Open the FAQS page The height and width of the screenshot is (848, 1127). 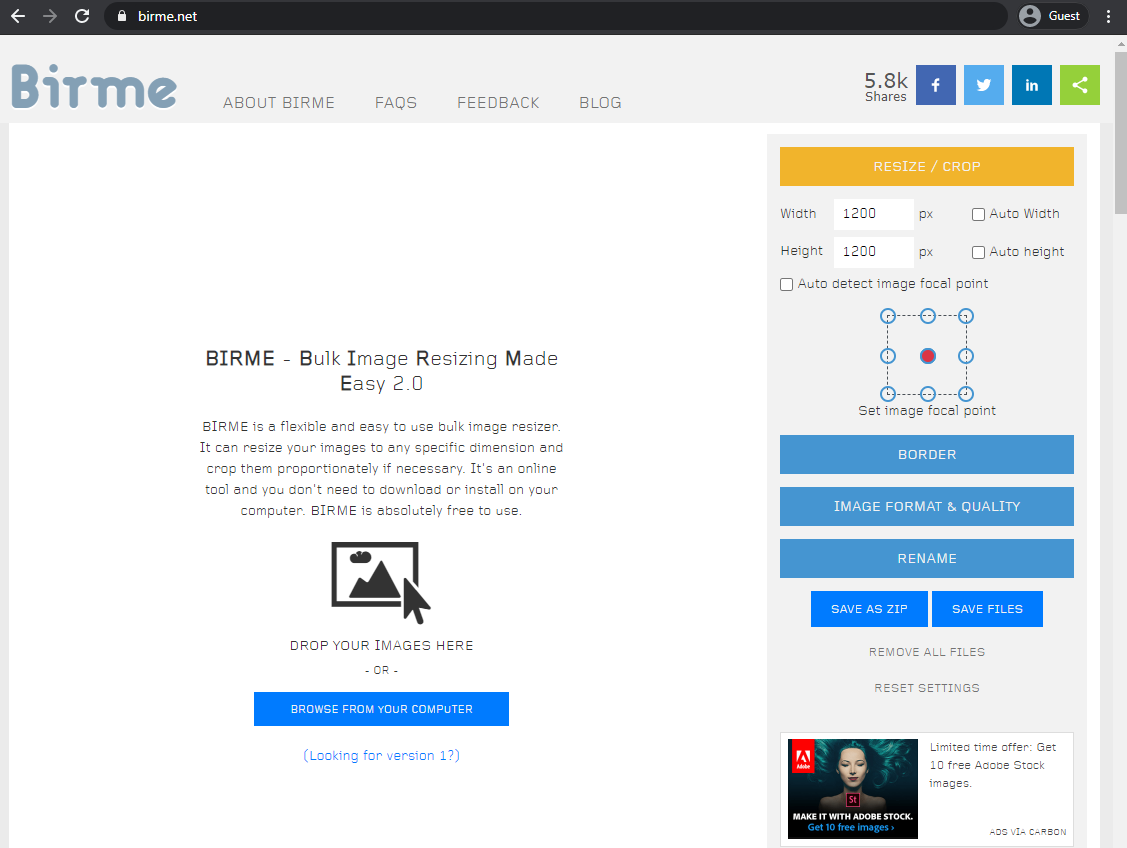coord(396,103)
